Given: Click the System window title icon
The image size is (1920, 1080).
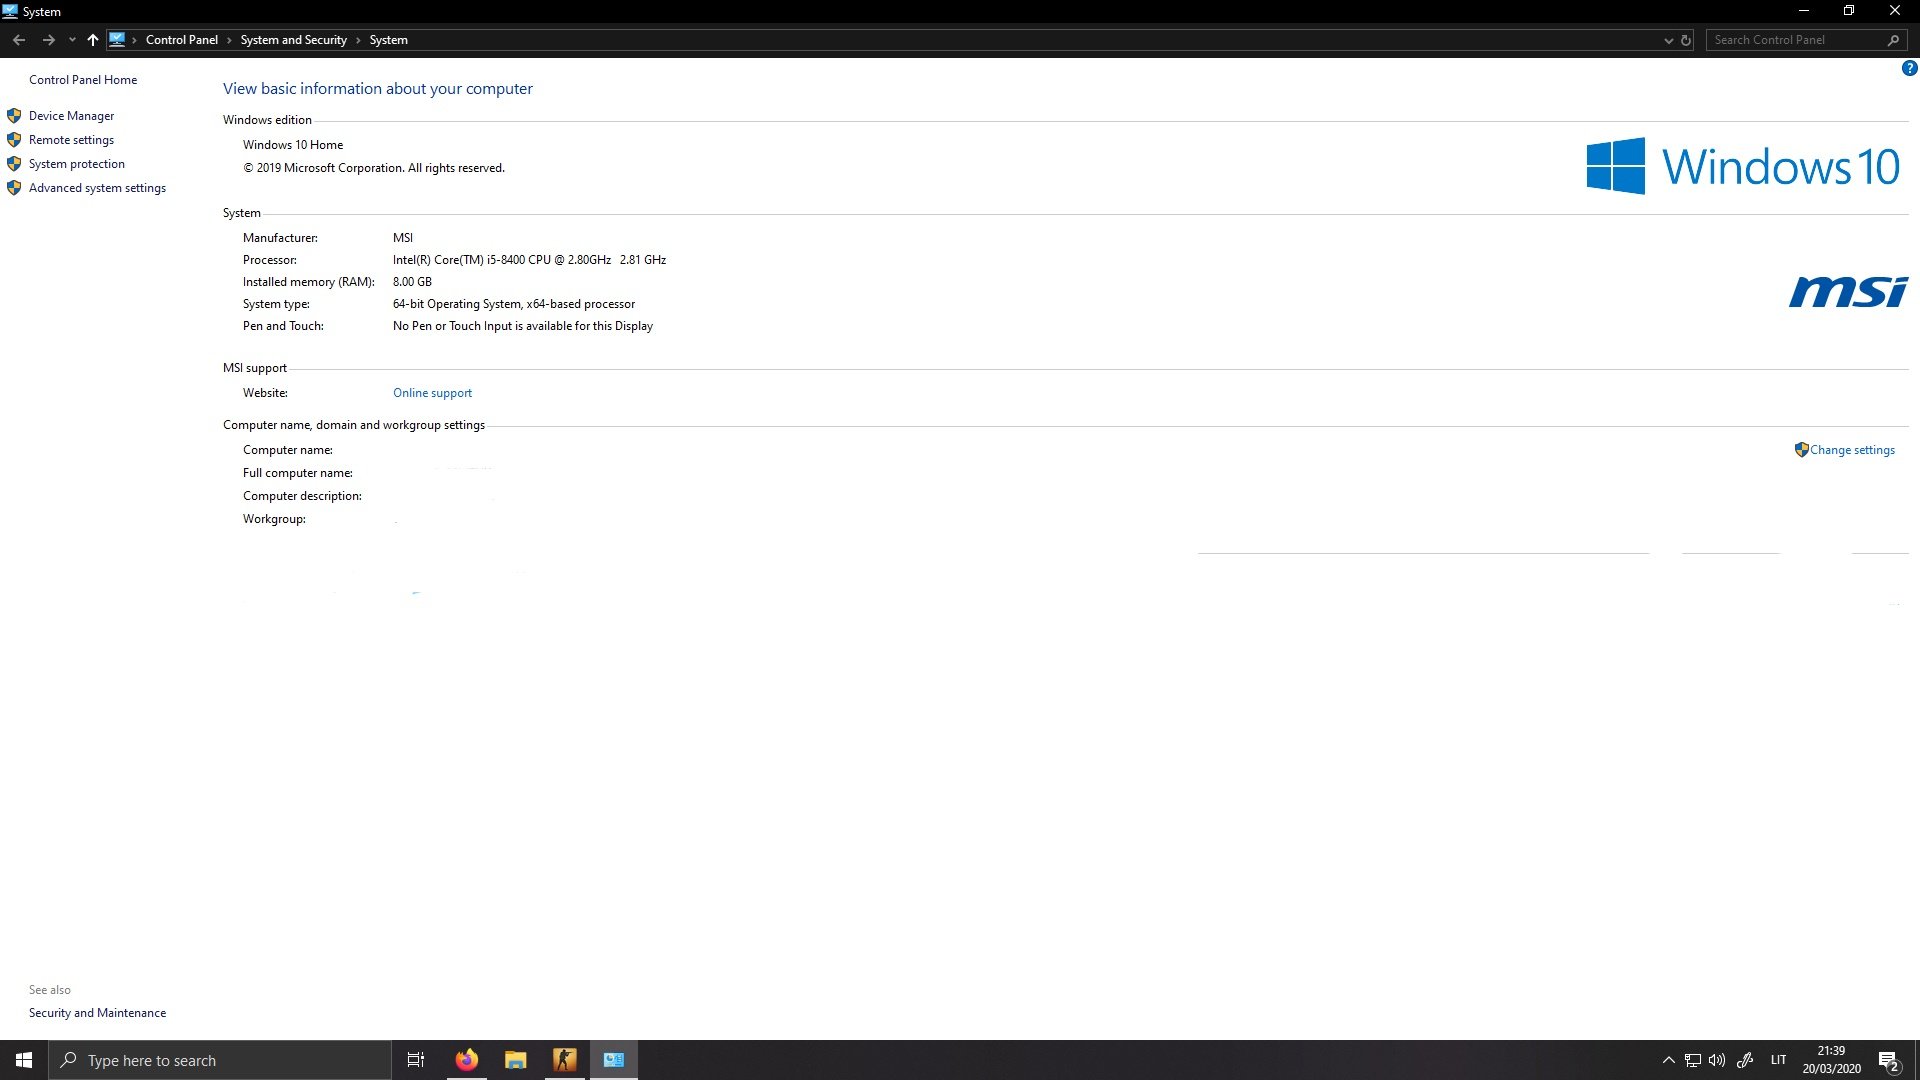Looking at the screenshot, I should click(10, 11).
